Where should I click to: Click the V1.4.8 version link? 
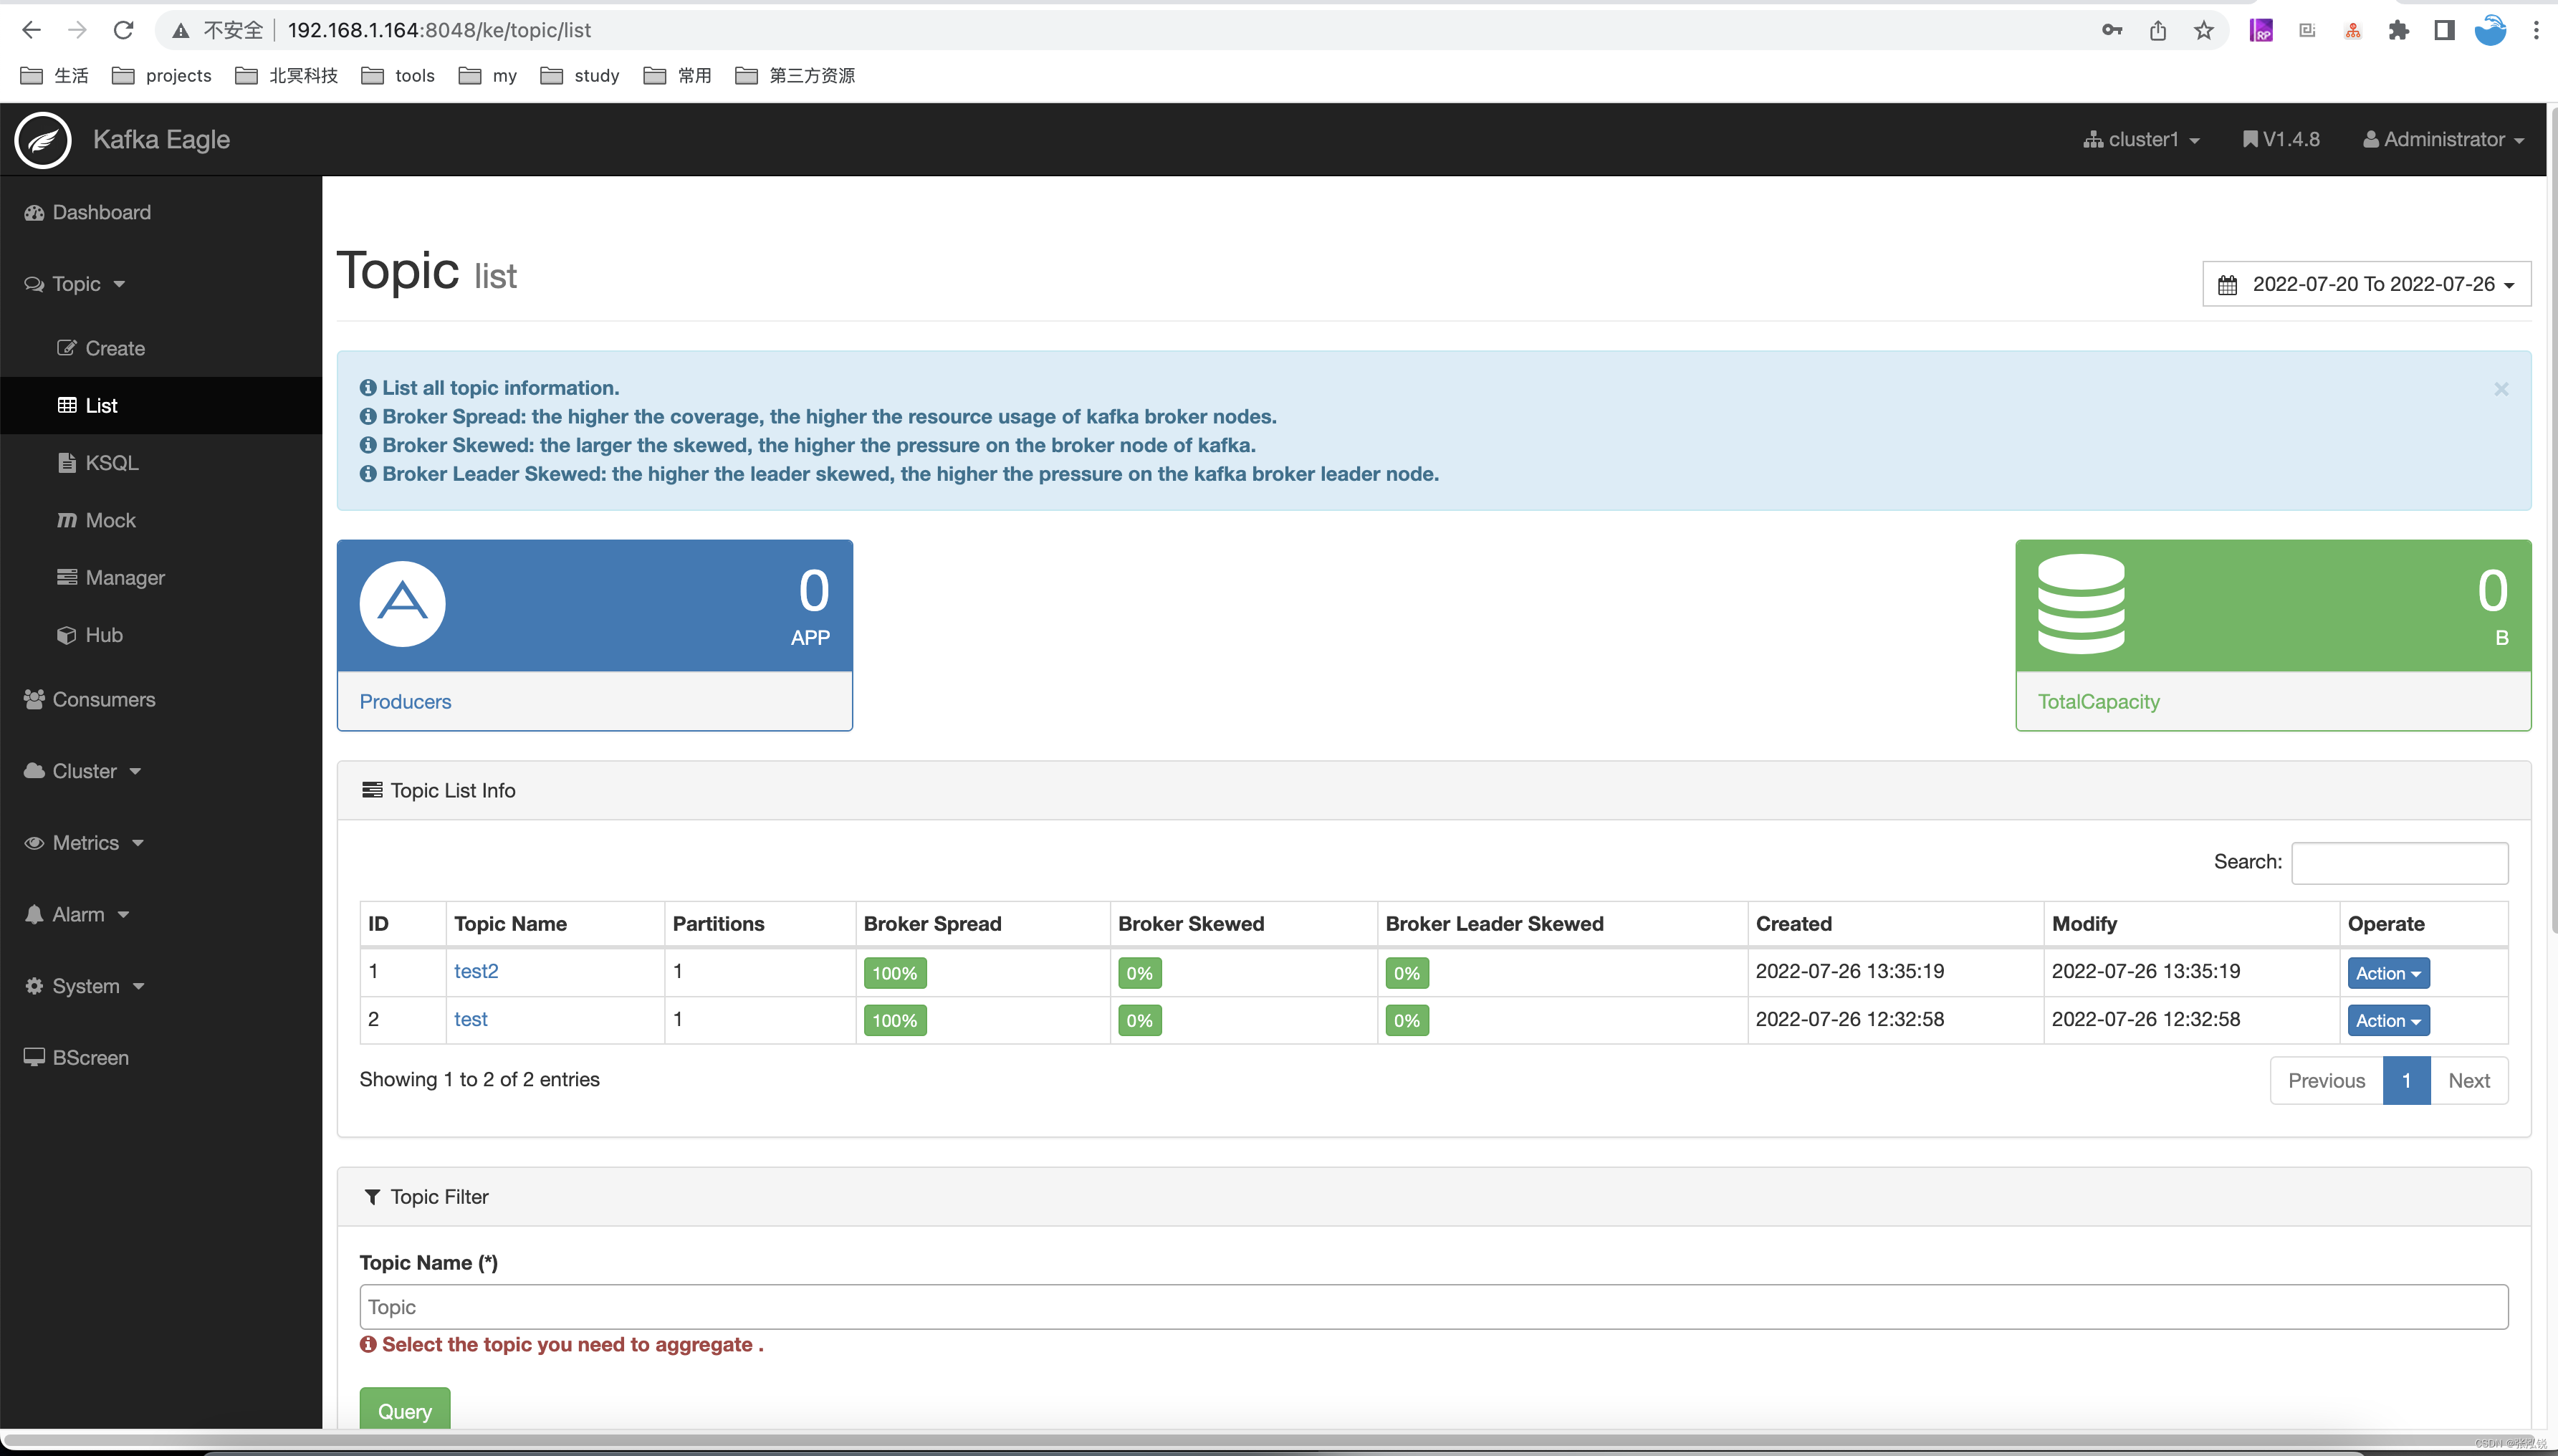tap(2281, 140)
